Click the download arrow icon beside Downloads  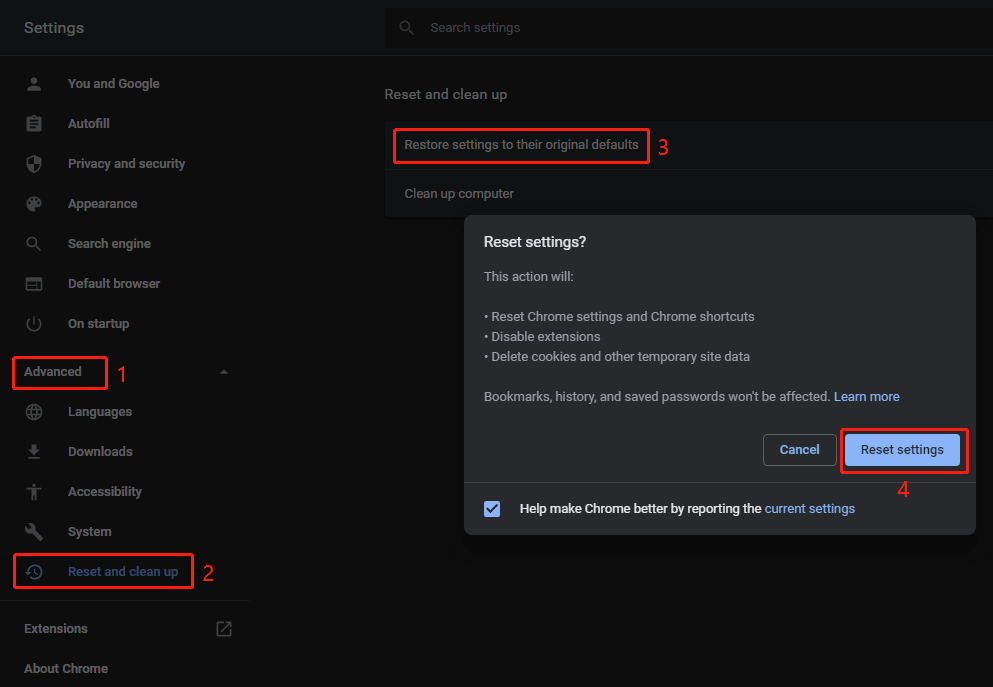(34, 451)
